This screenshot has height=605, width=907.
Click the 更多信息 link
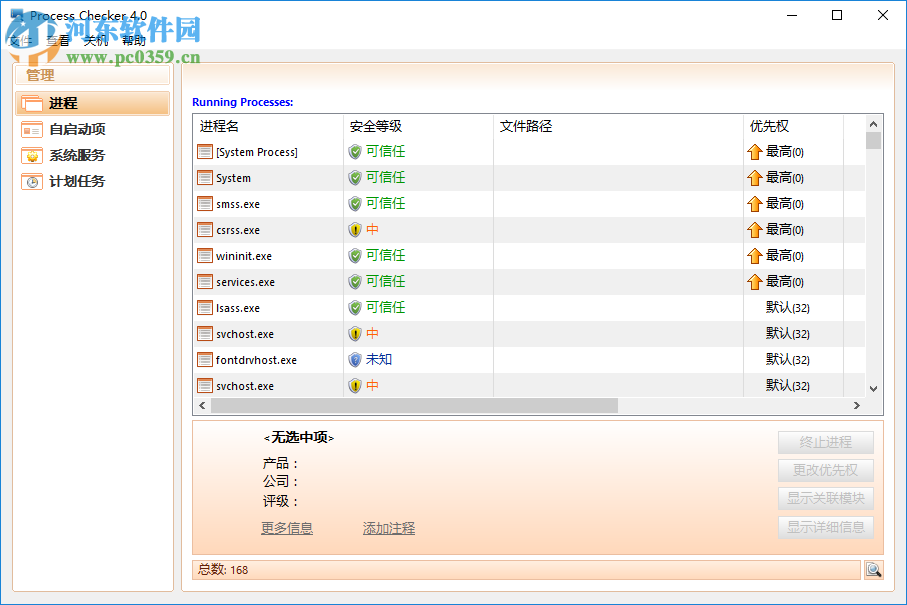[x=286, y=528]
